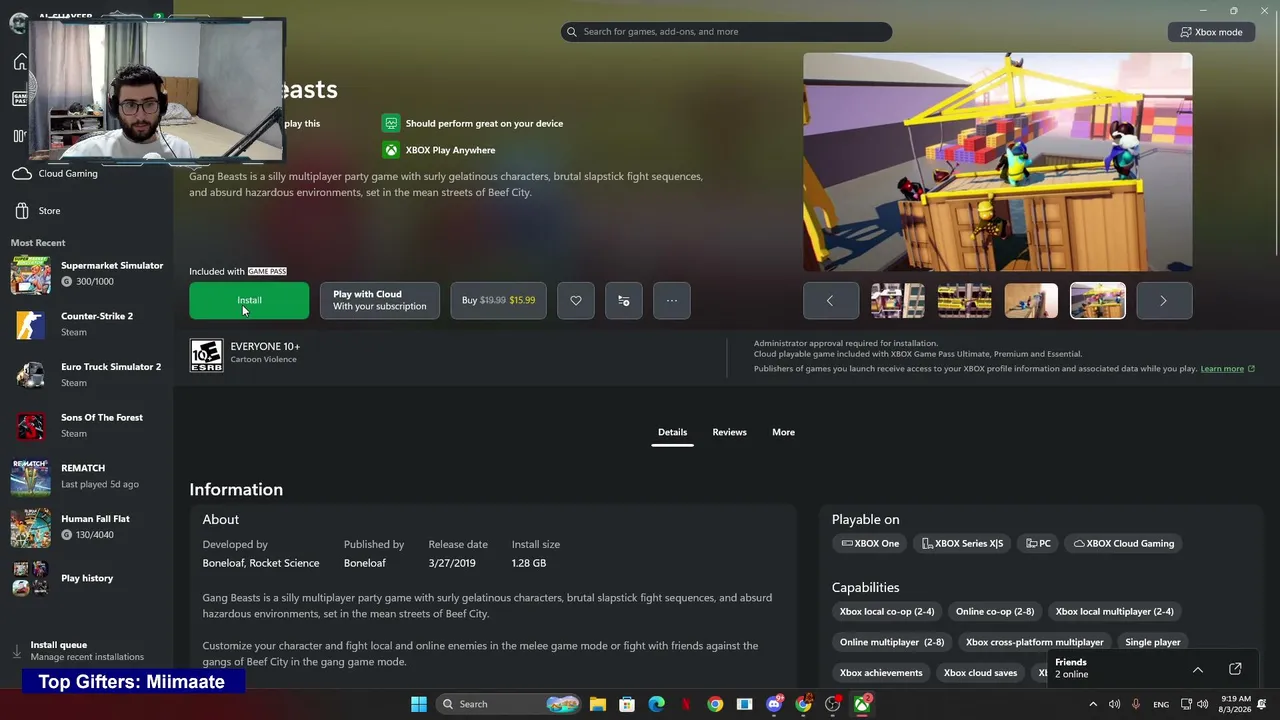Screen dimensions: 1280x720
Task: Show the next screenshot with right arrow
Action: coord(1164,301)
